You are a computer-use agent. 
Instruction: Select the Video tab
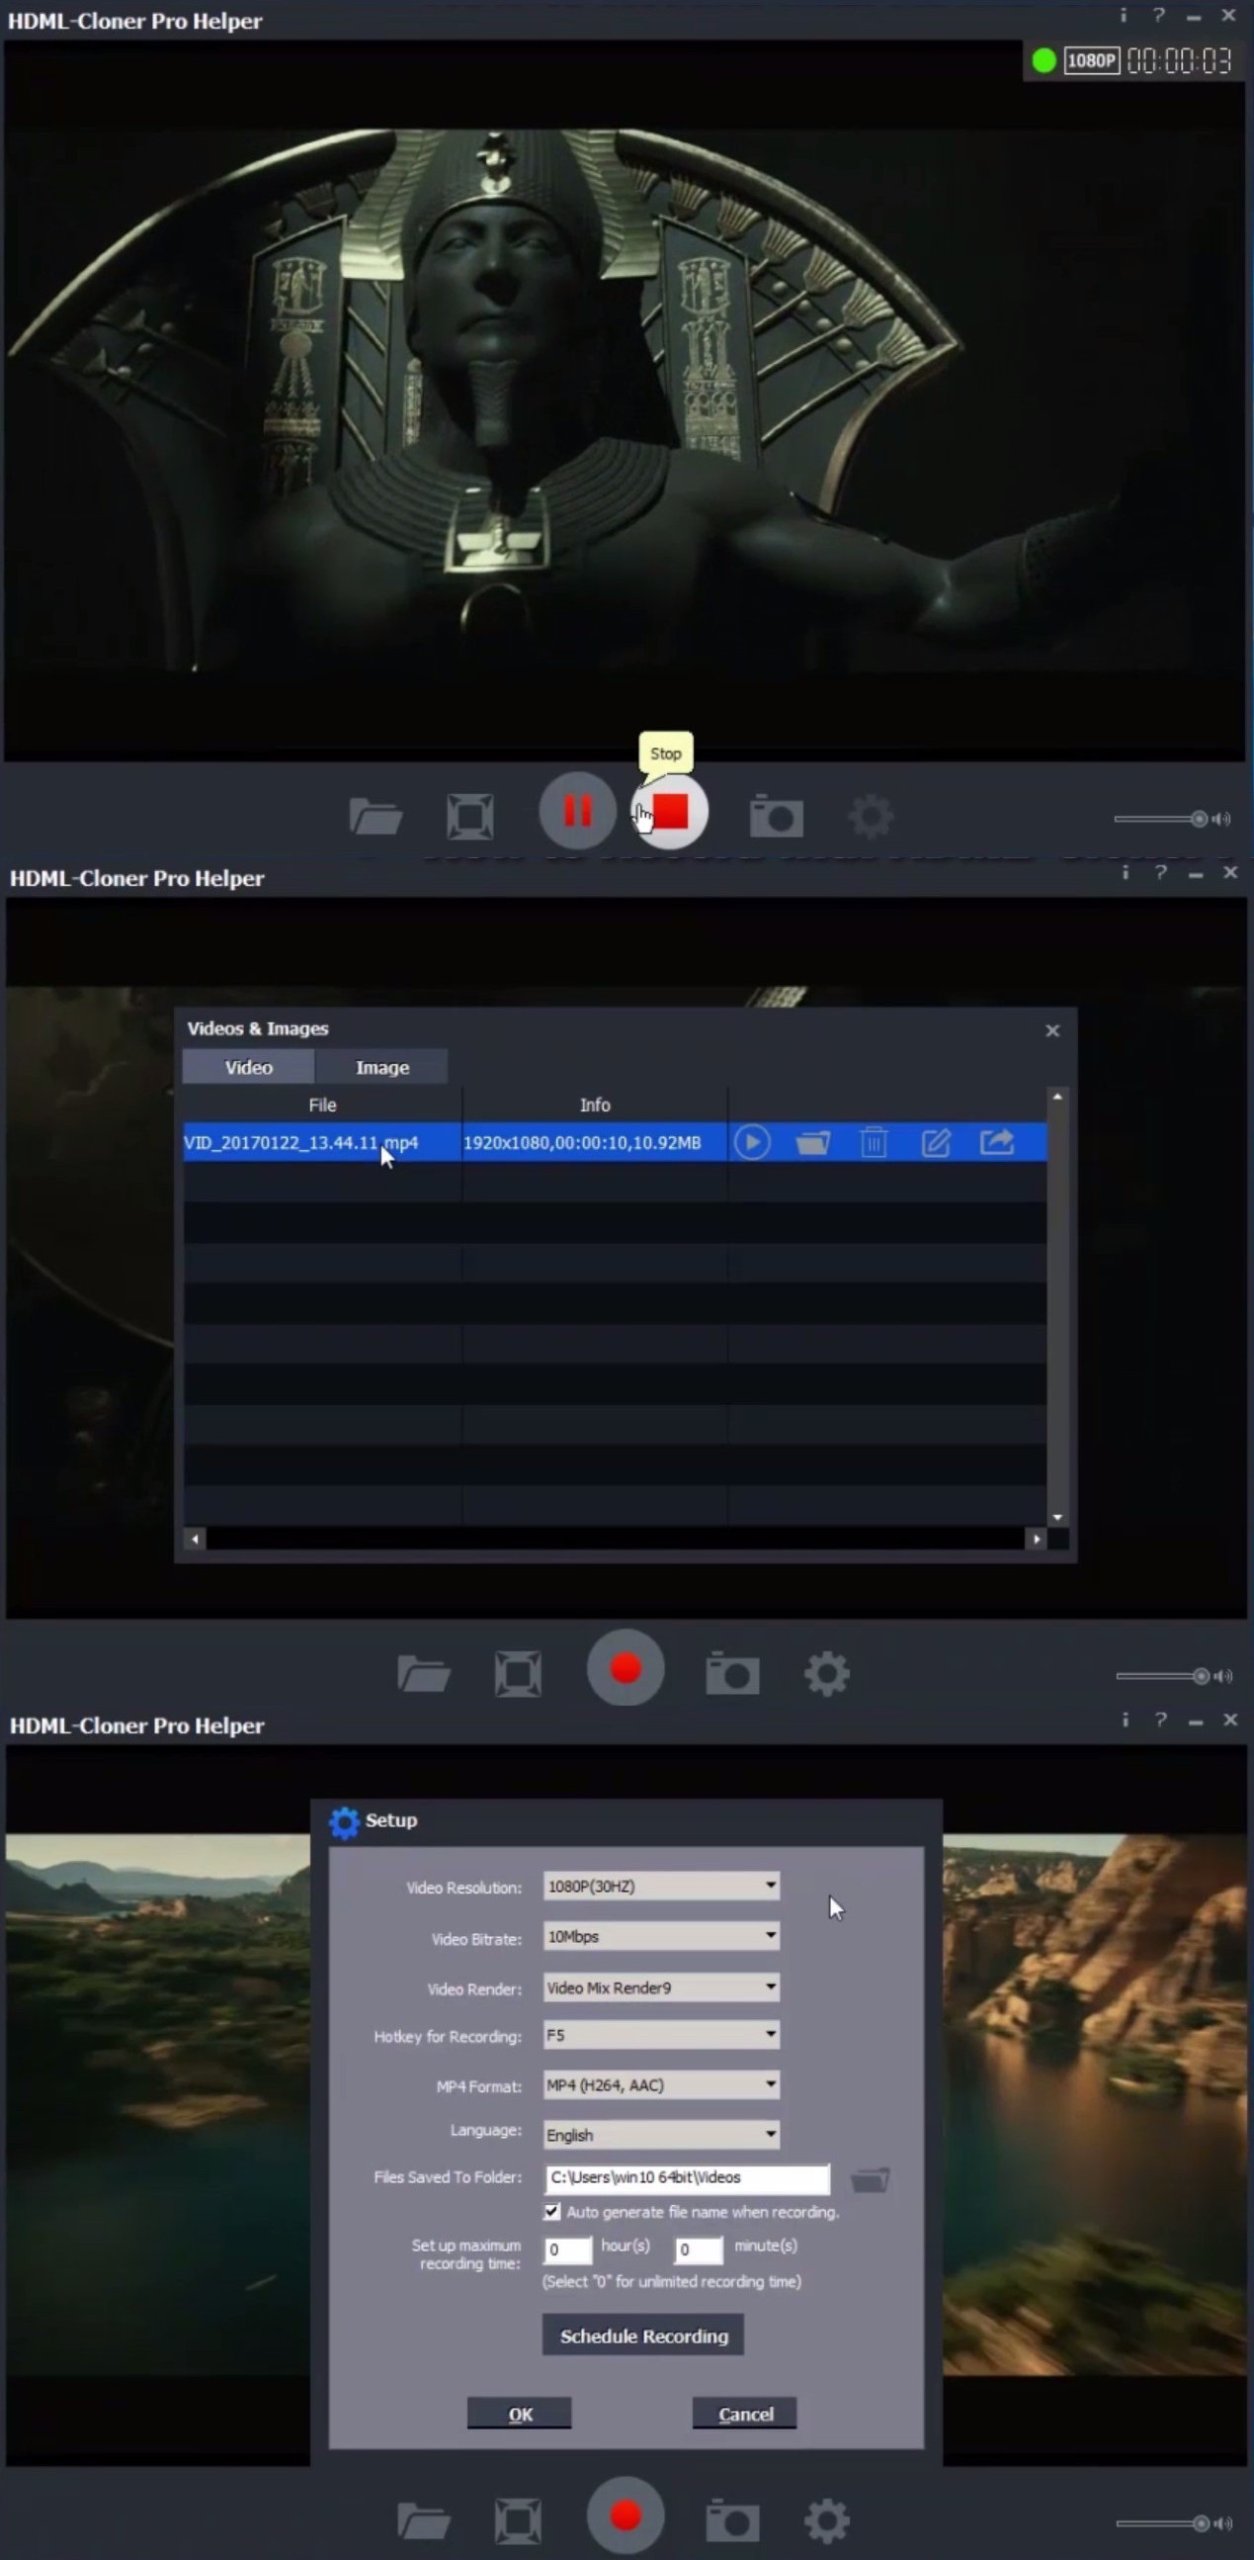tap(248, 1067)
